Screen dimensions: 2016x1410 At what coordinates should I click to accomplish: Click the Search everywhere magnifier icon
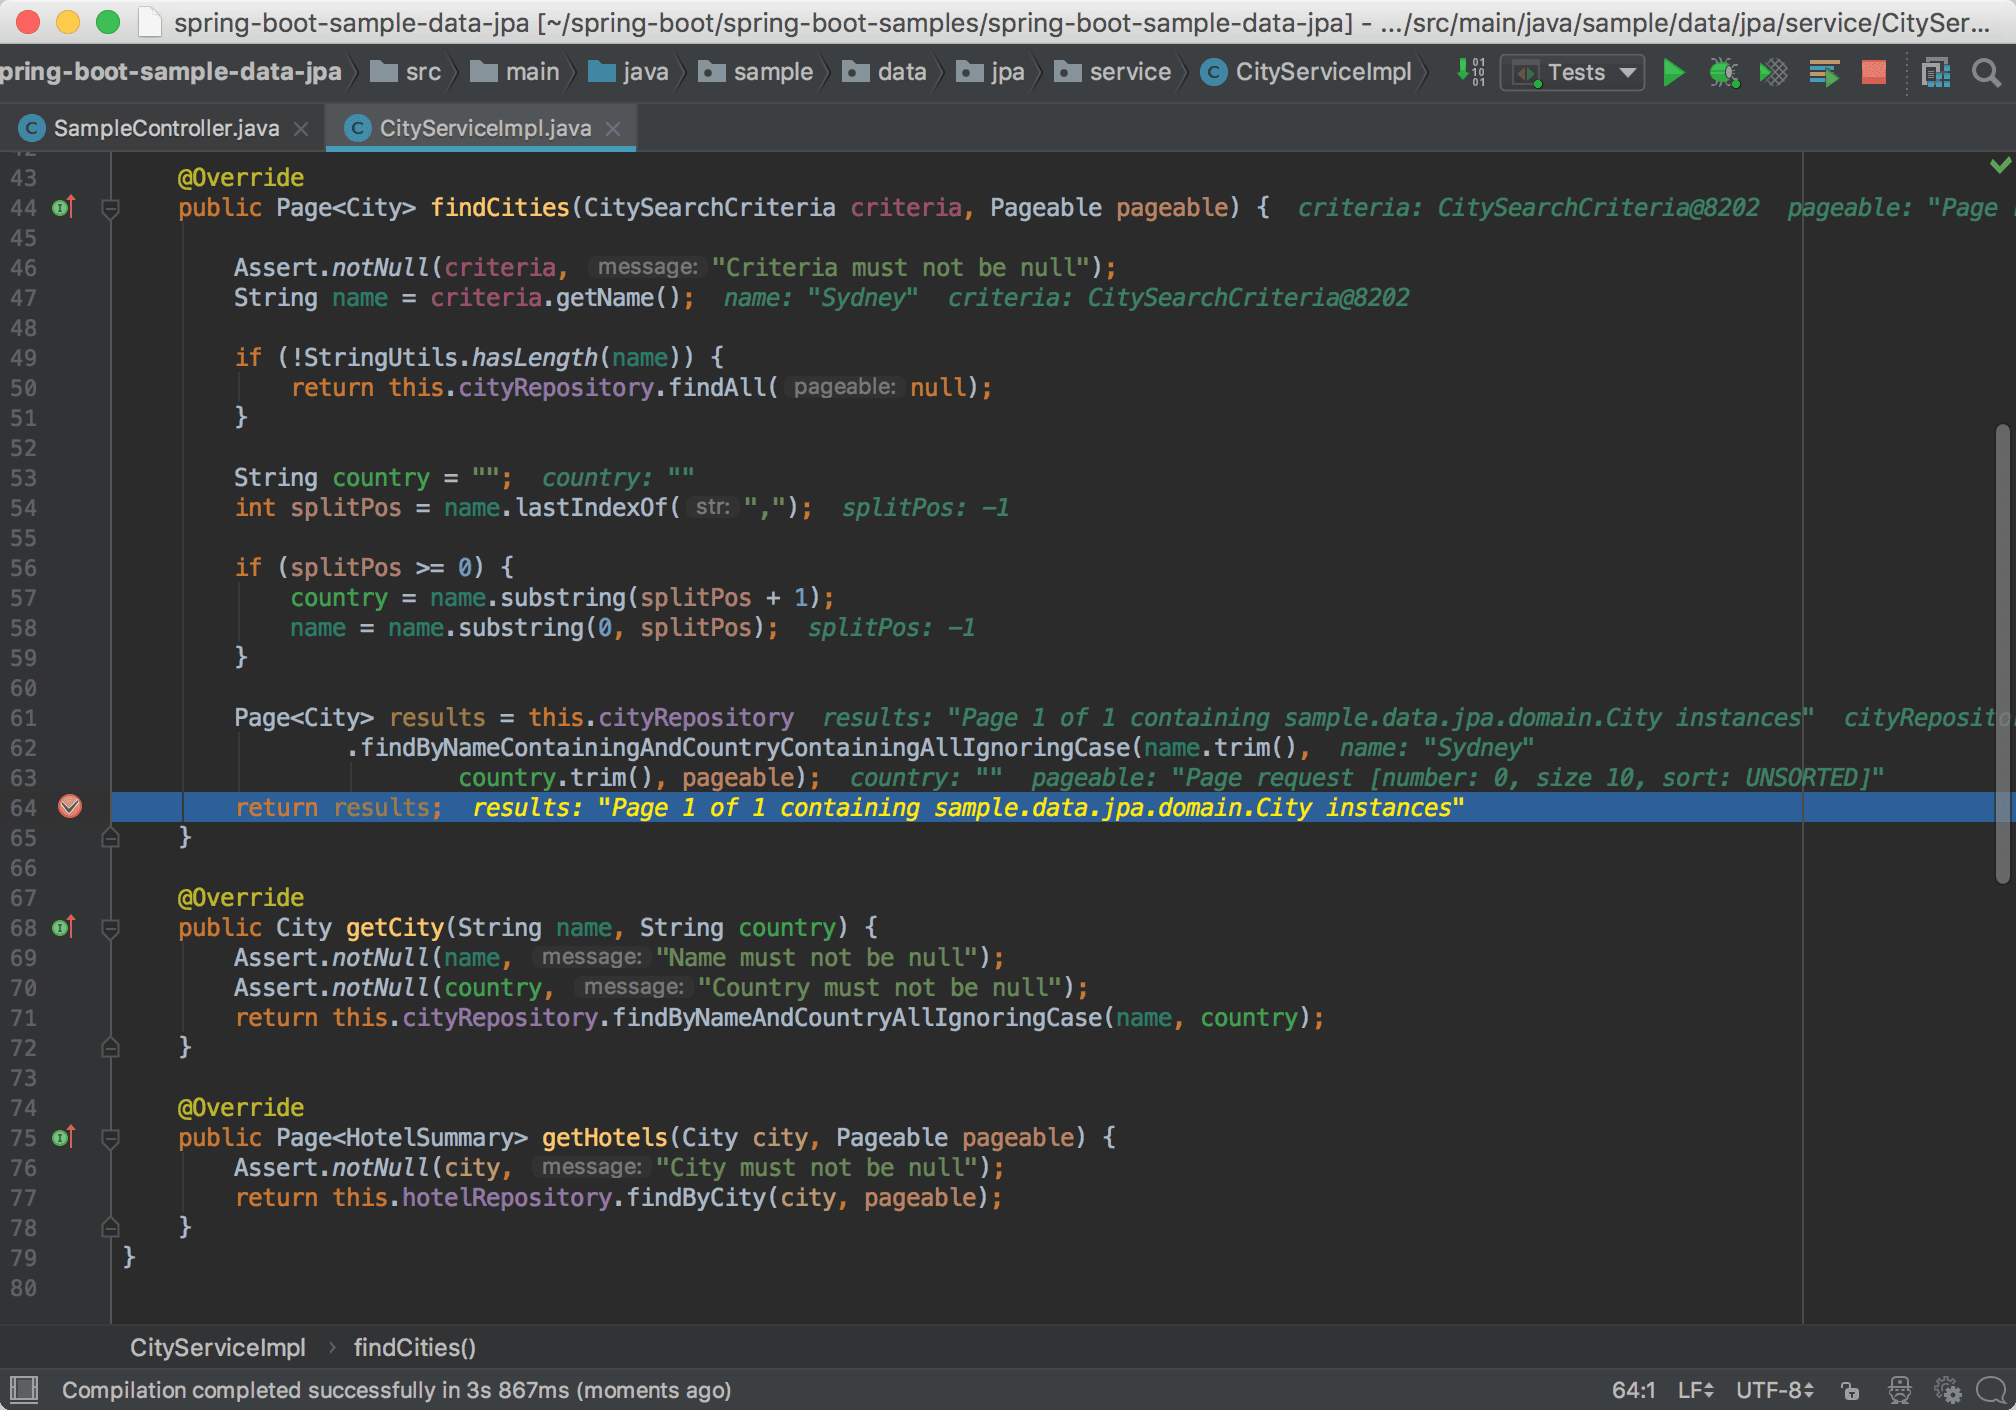1985,74
